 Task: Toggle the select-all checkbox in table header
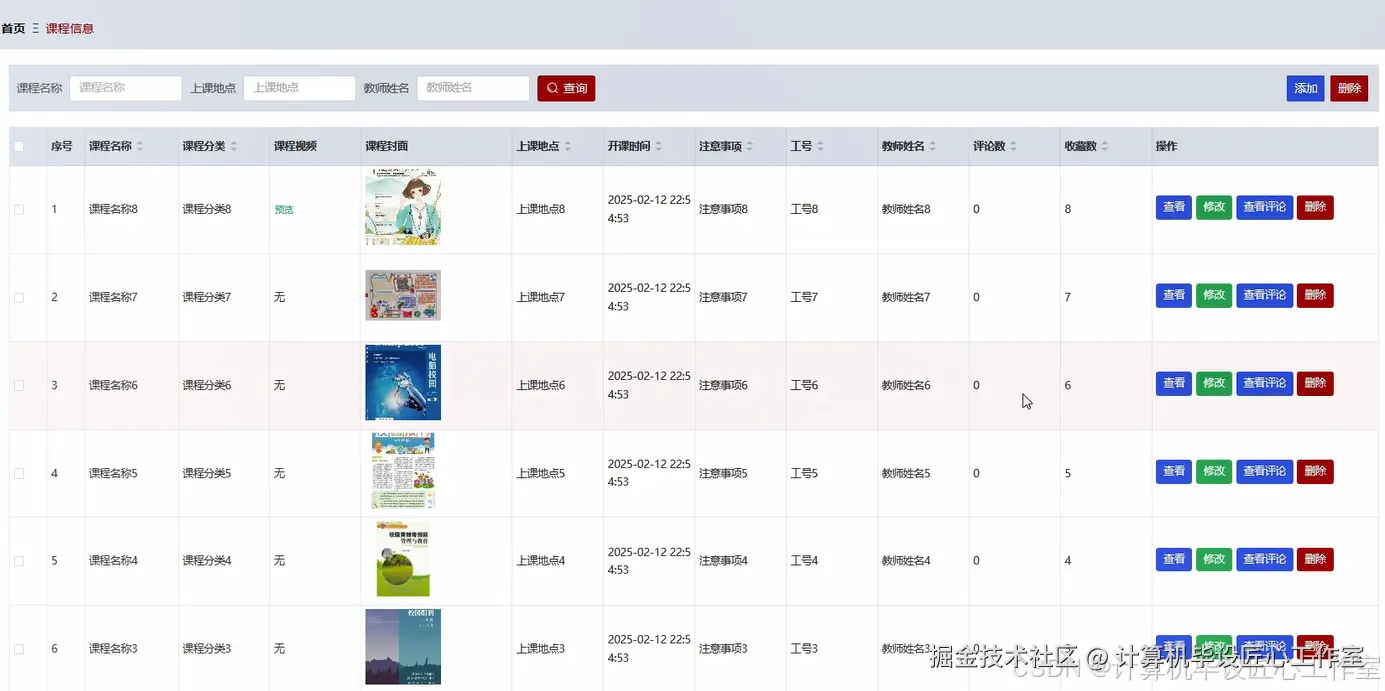(18, 145)
